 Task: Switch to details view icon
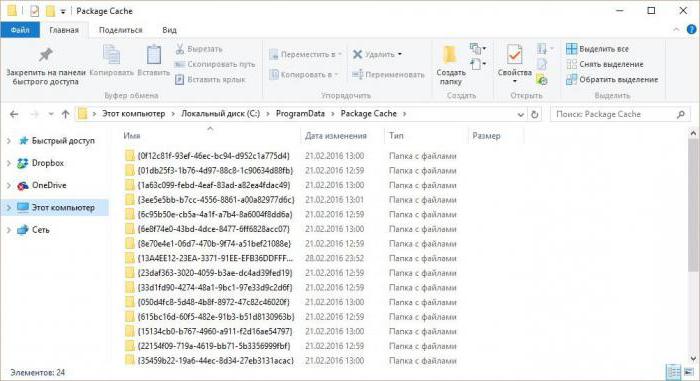673,372
